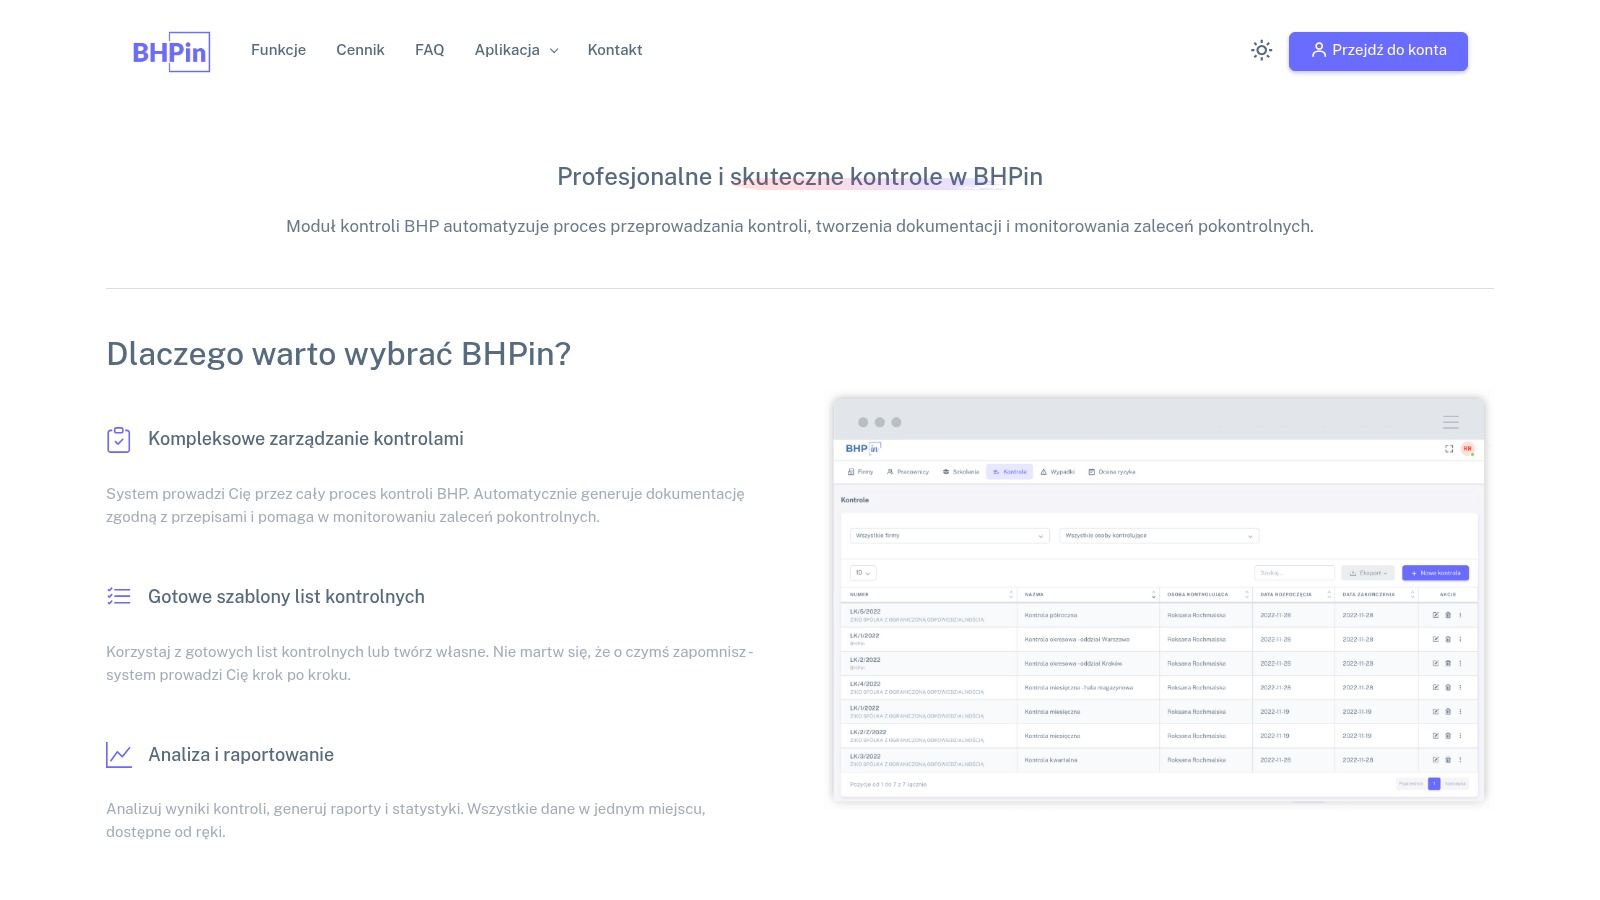The height and width of the screenshot is (900, 1600).
Task: Expand the Aplikacja dropdown menu
Action: coord(516,50)
